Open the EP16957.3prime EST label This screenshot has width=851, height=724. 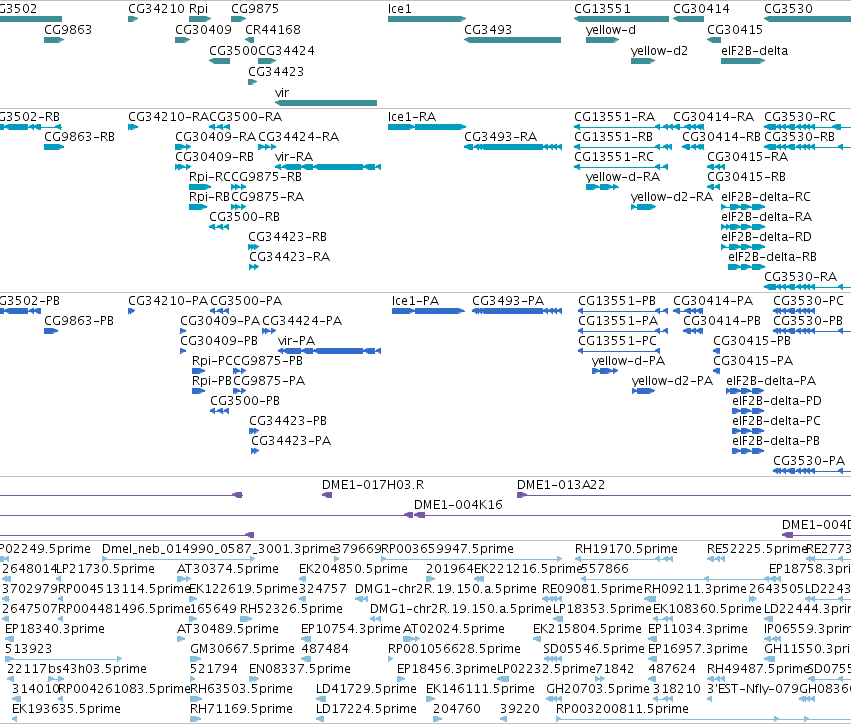tap(698, 649)
